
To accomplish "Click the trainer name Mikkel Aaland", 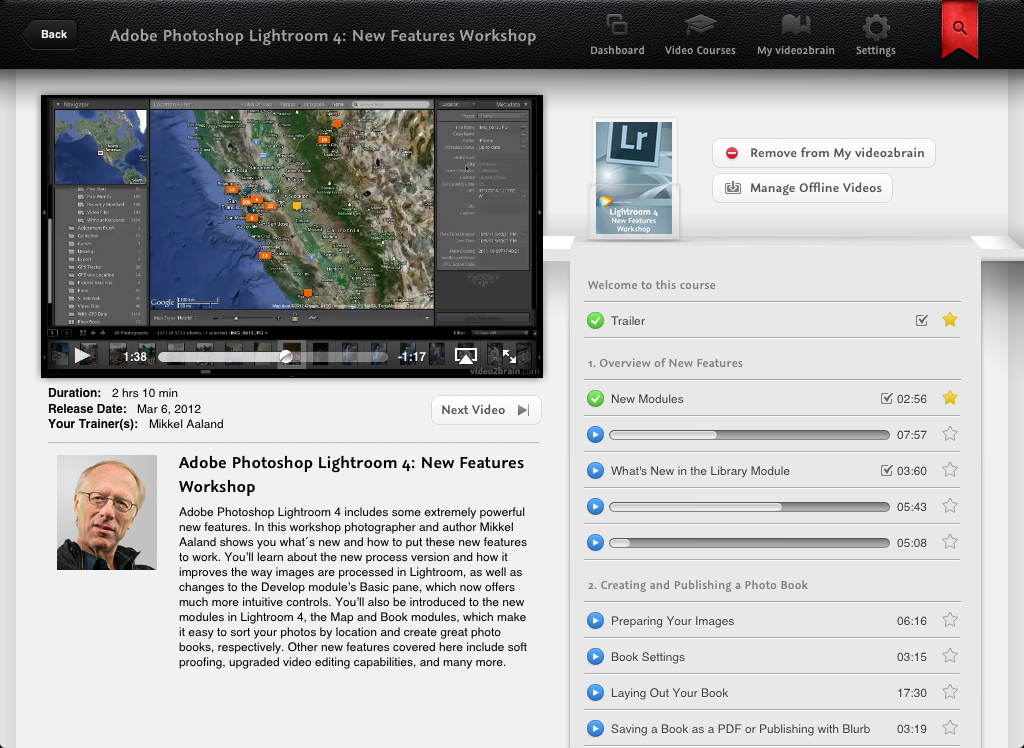I will 186,424.
